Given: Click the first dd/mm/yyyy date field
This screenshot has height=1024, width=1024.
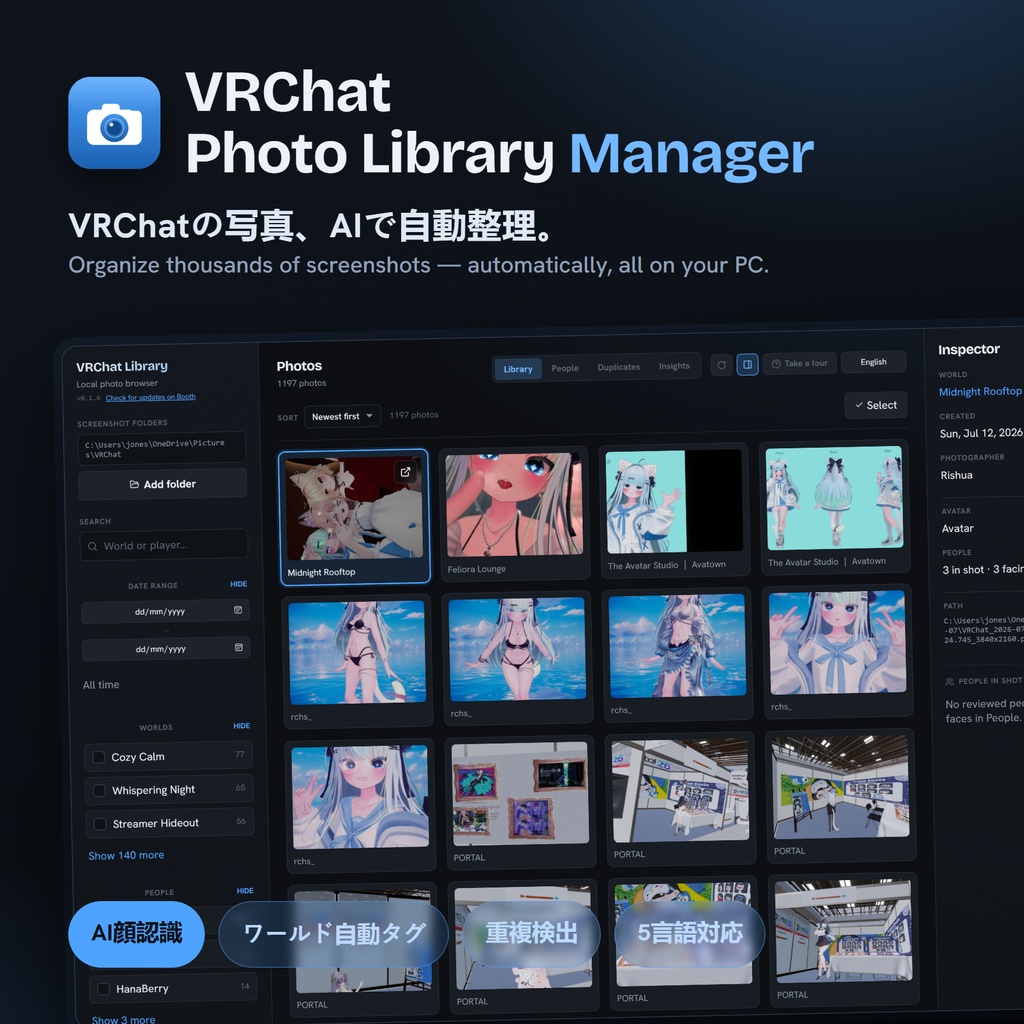Looking at the screenshot, I should (165, 611).
